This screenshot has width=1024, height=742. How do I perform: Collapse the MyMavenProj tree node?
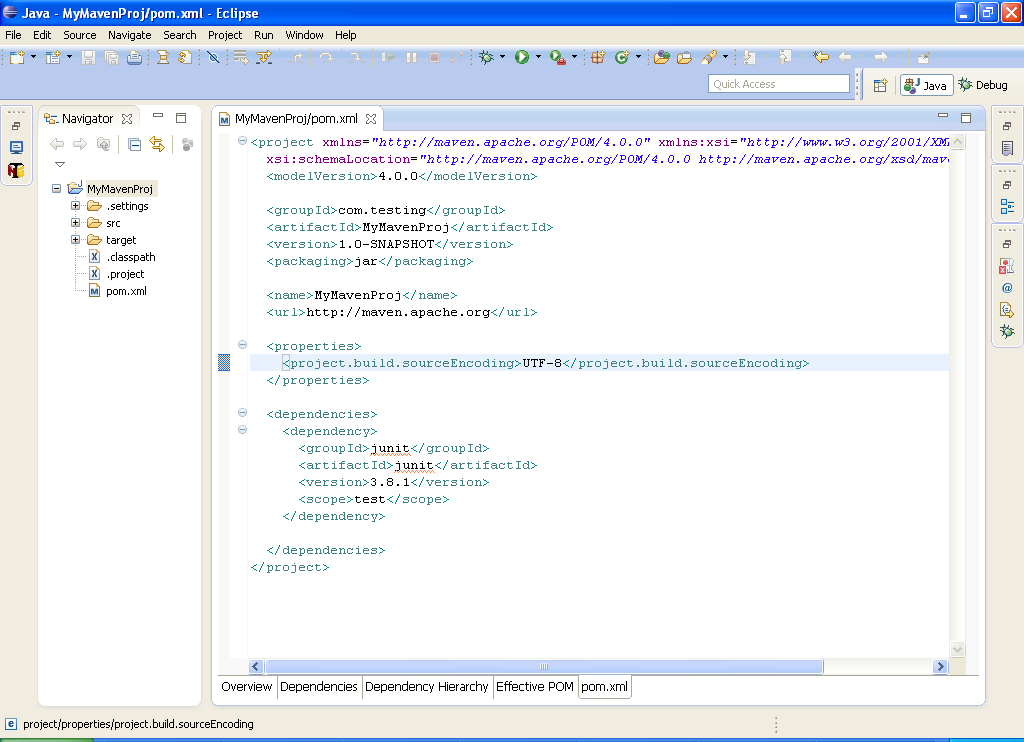click(x=57, y=189)
